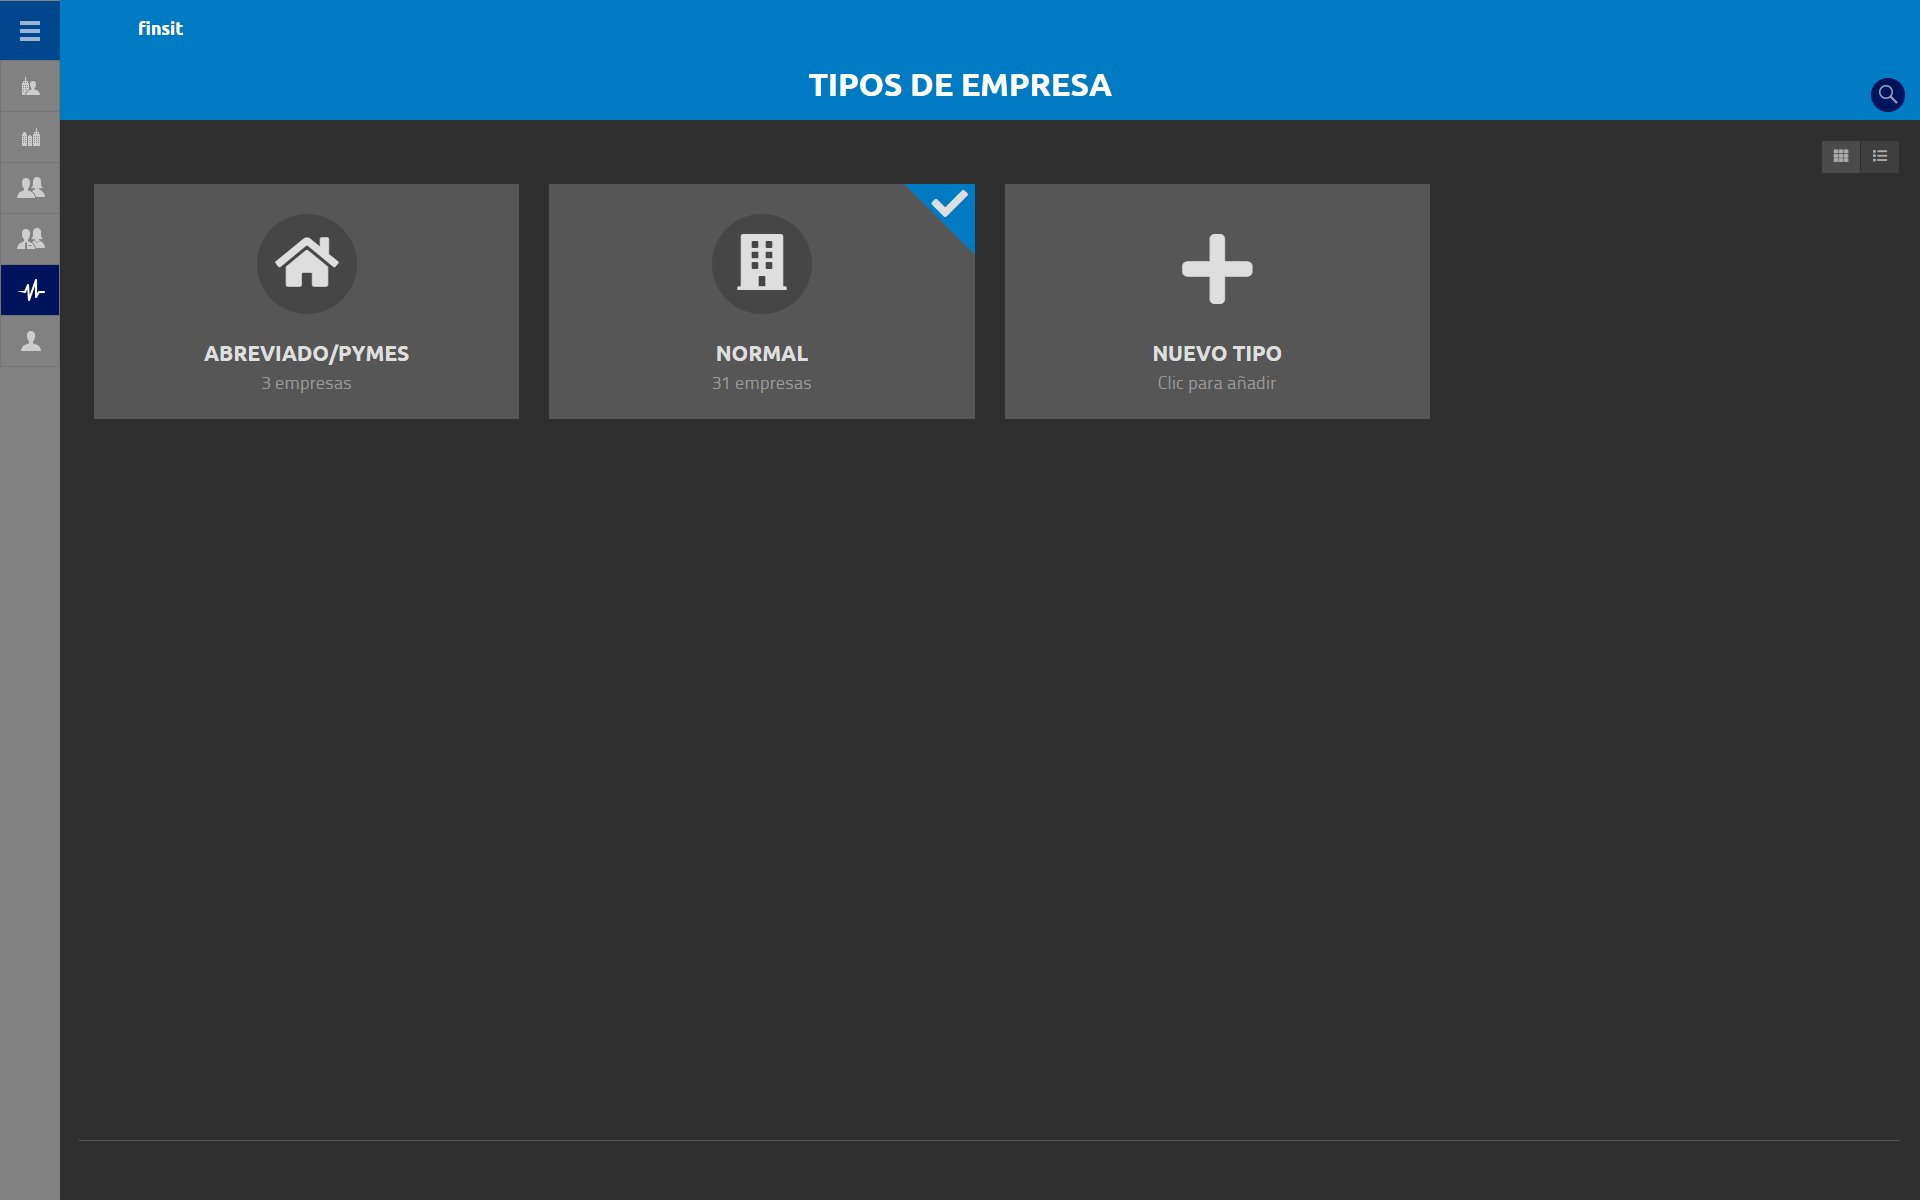Screen dimensions: 1920x1200
Task: Click the finsit logo text
Action: point(160,29)
